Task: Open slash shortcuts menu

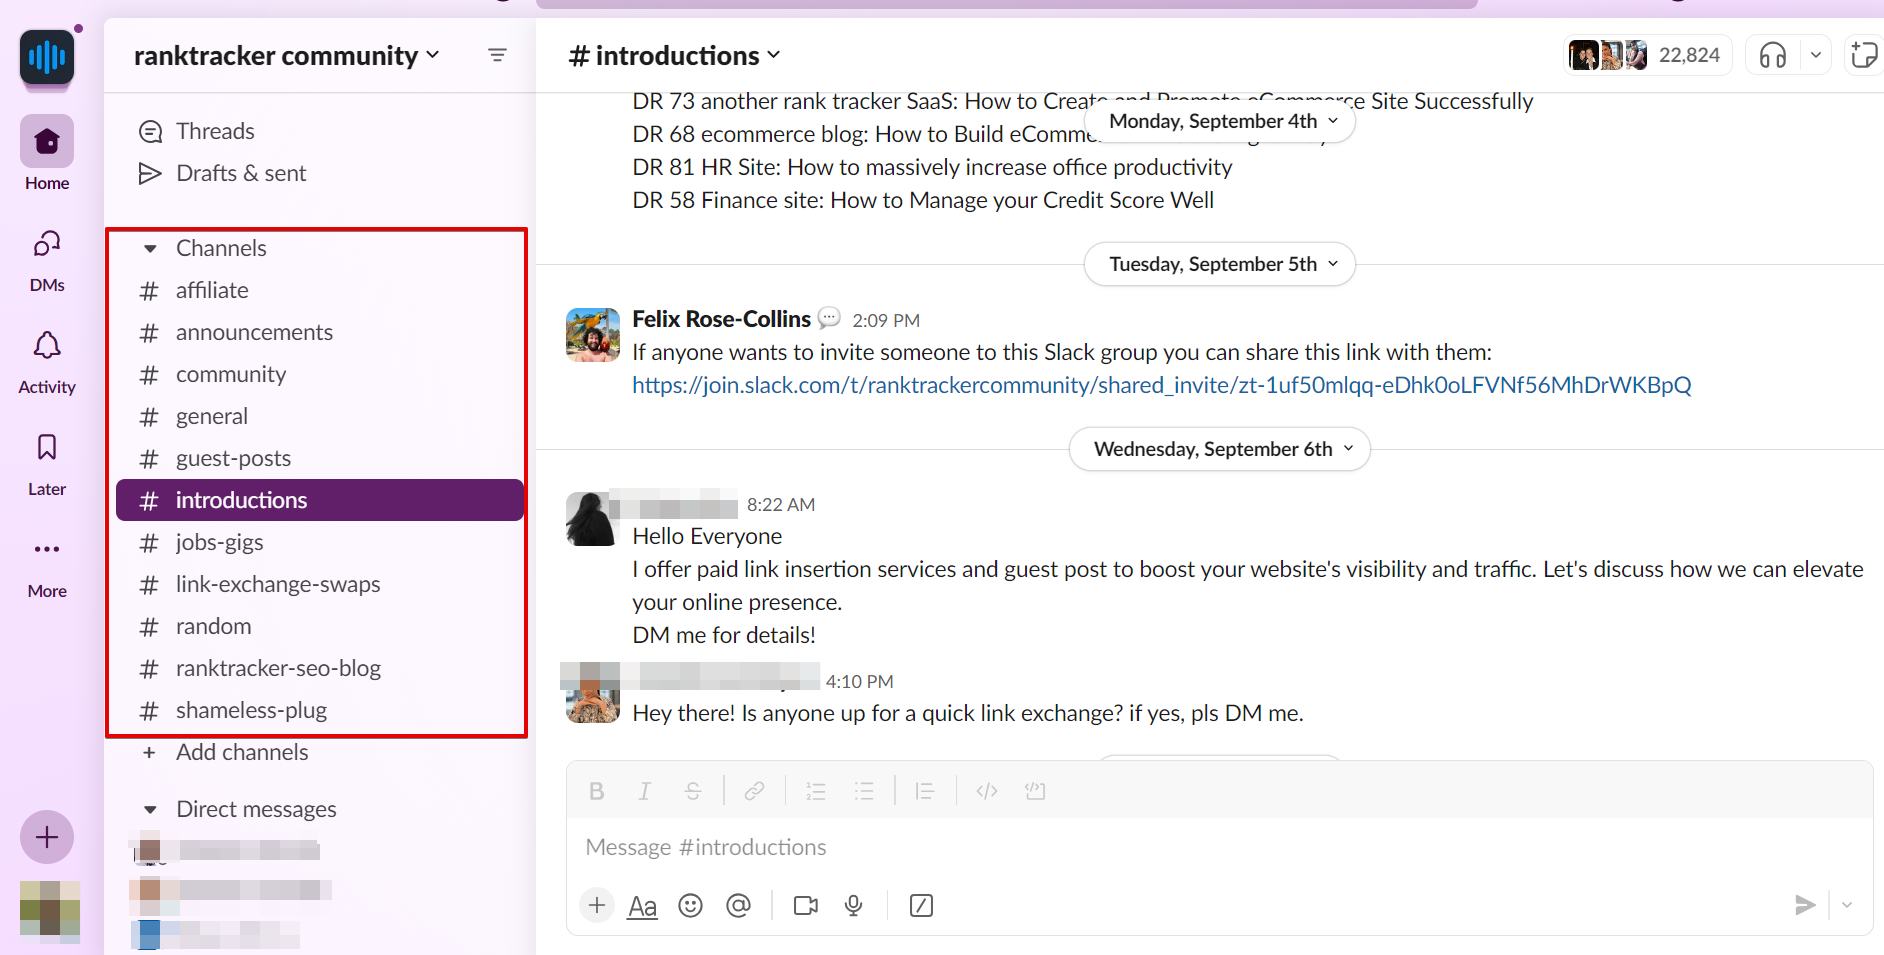Action: (x=922, y=905)
